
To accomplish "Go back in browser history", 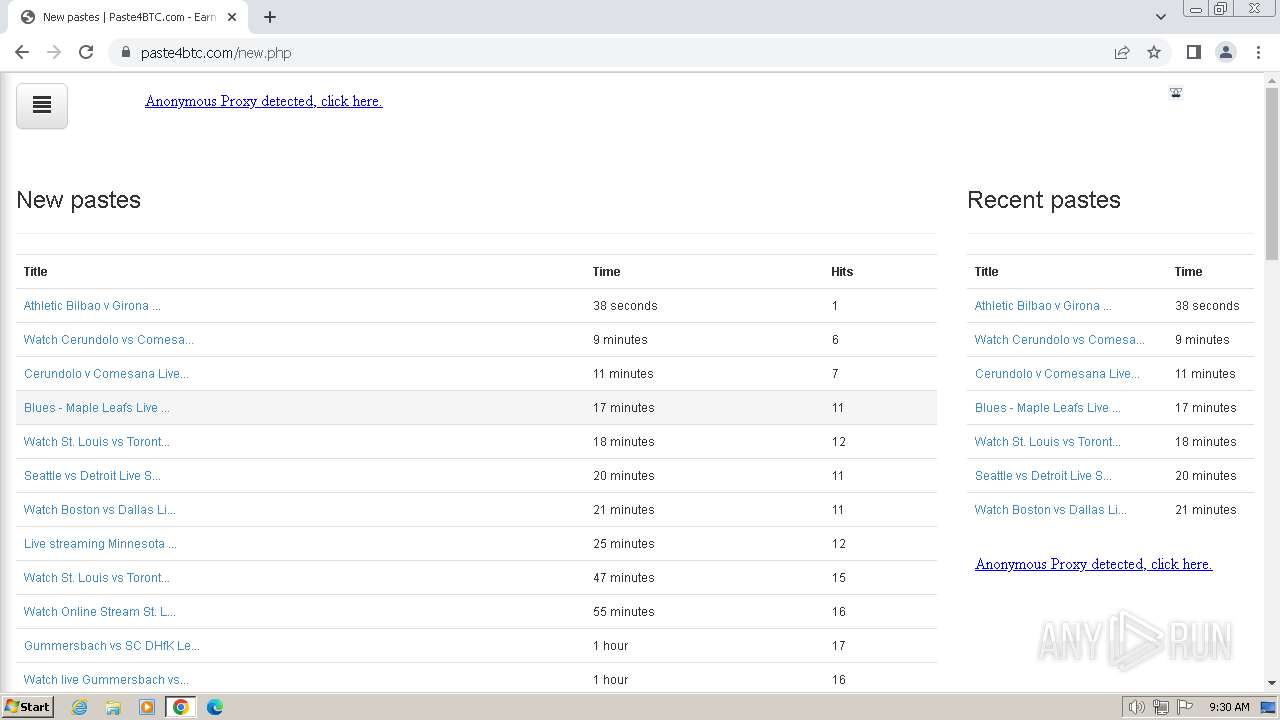I will [x=22, y=52].
